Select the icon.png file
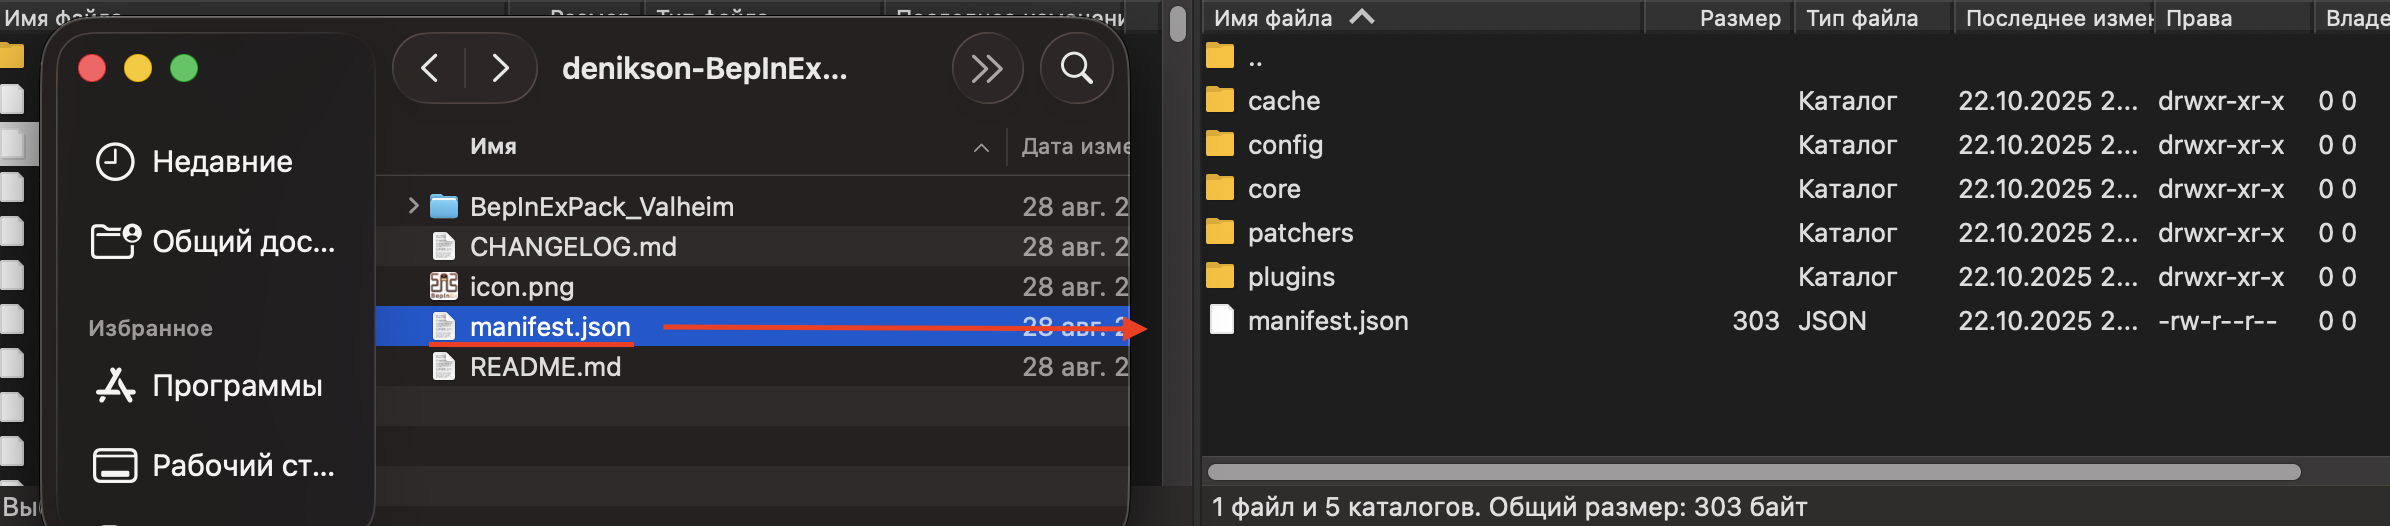This screenshot has height=526, width=2390. pyautogui.click(x=521, y=287)
